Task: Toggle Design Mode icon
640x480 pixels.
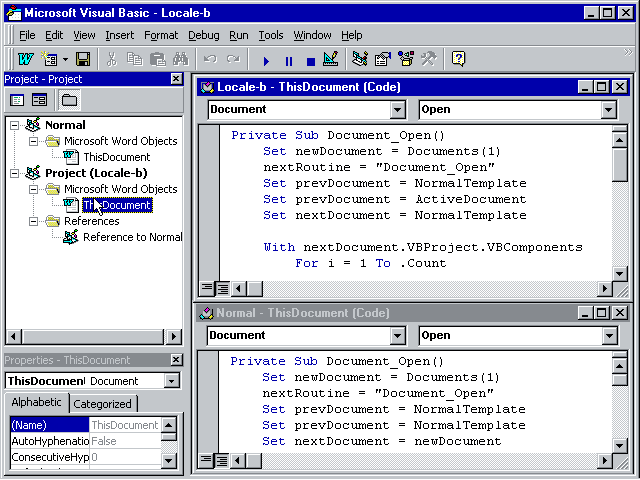Action: 331,59
